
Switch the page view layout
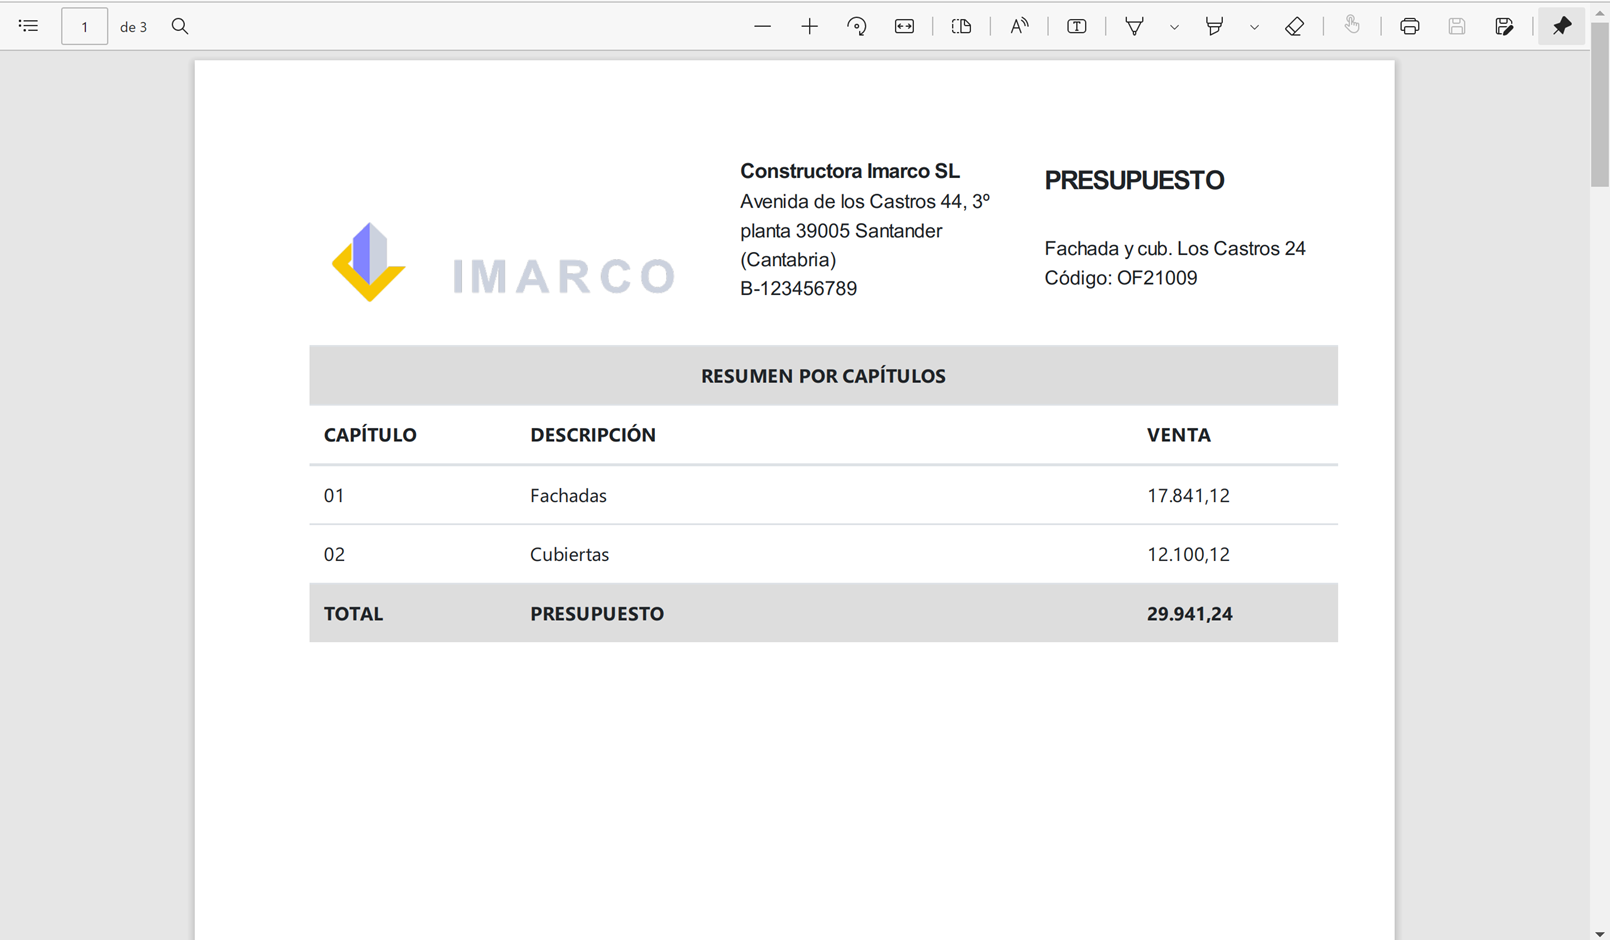[961, 26]
